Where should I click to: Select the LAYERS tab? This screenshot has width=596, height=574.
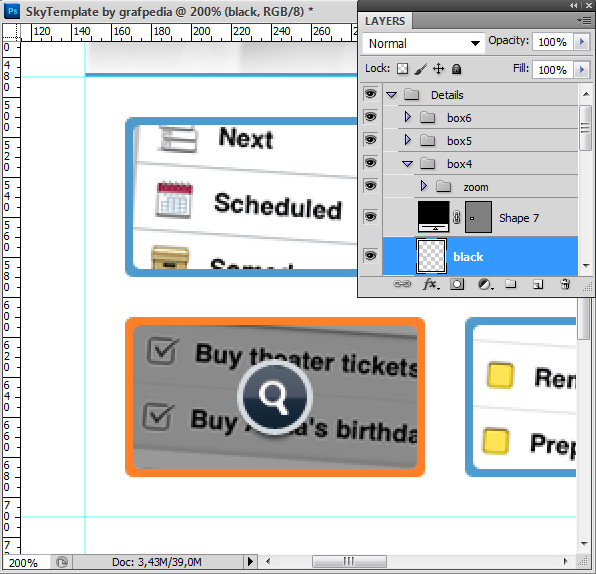(385, 21)
